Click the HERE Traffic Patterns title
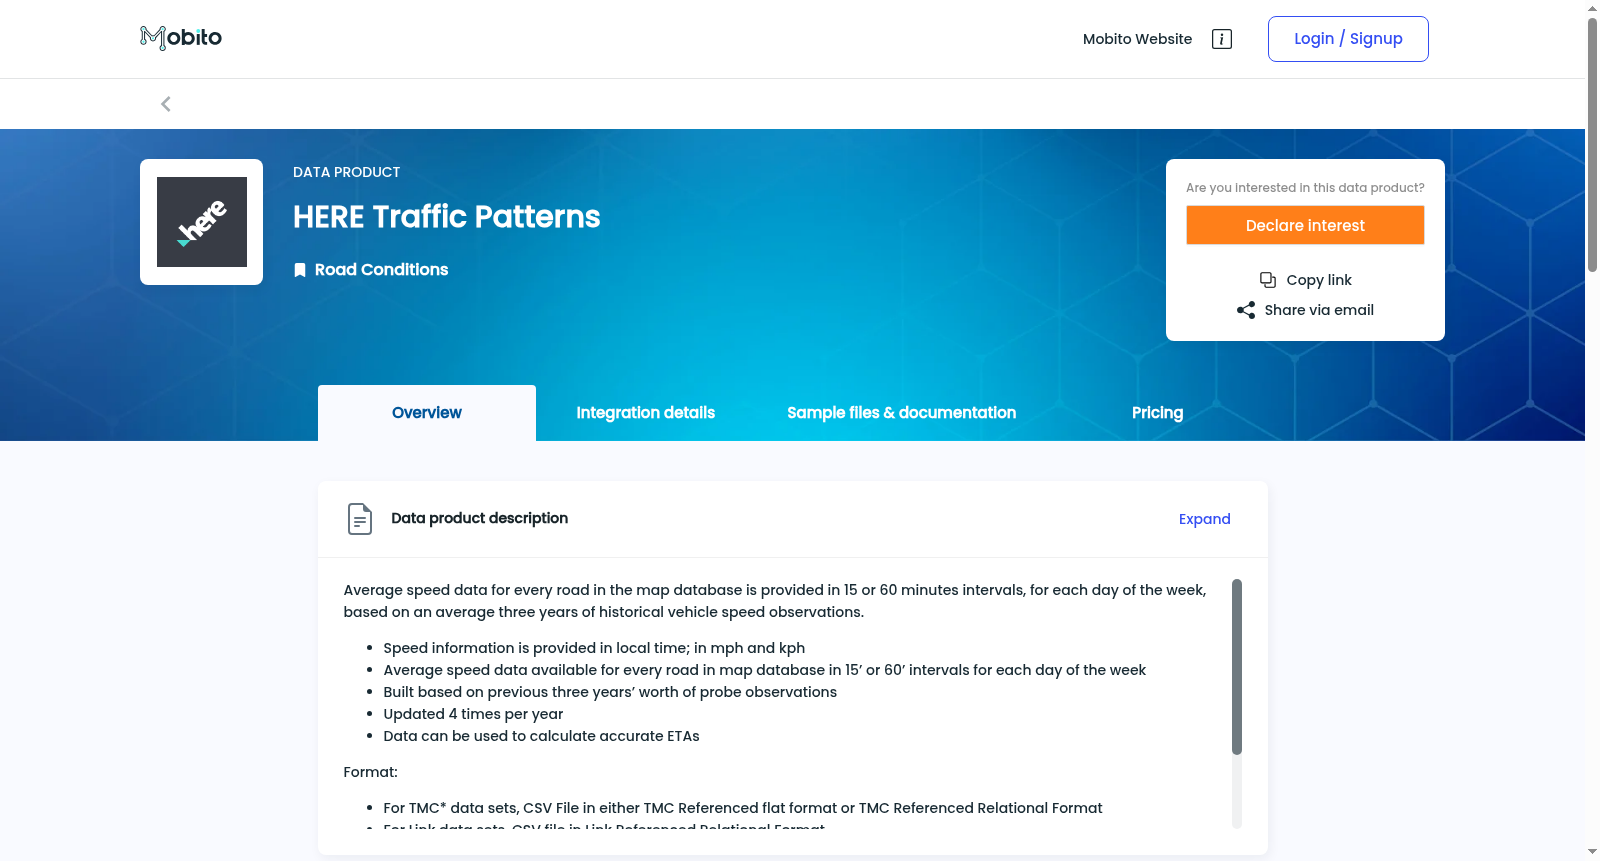 [x=447, y=217]
